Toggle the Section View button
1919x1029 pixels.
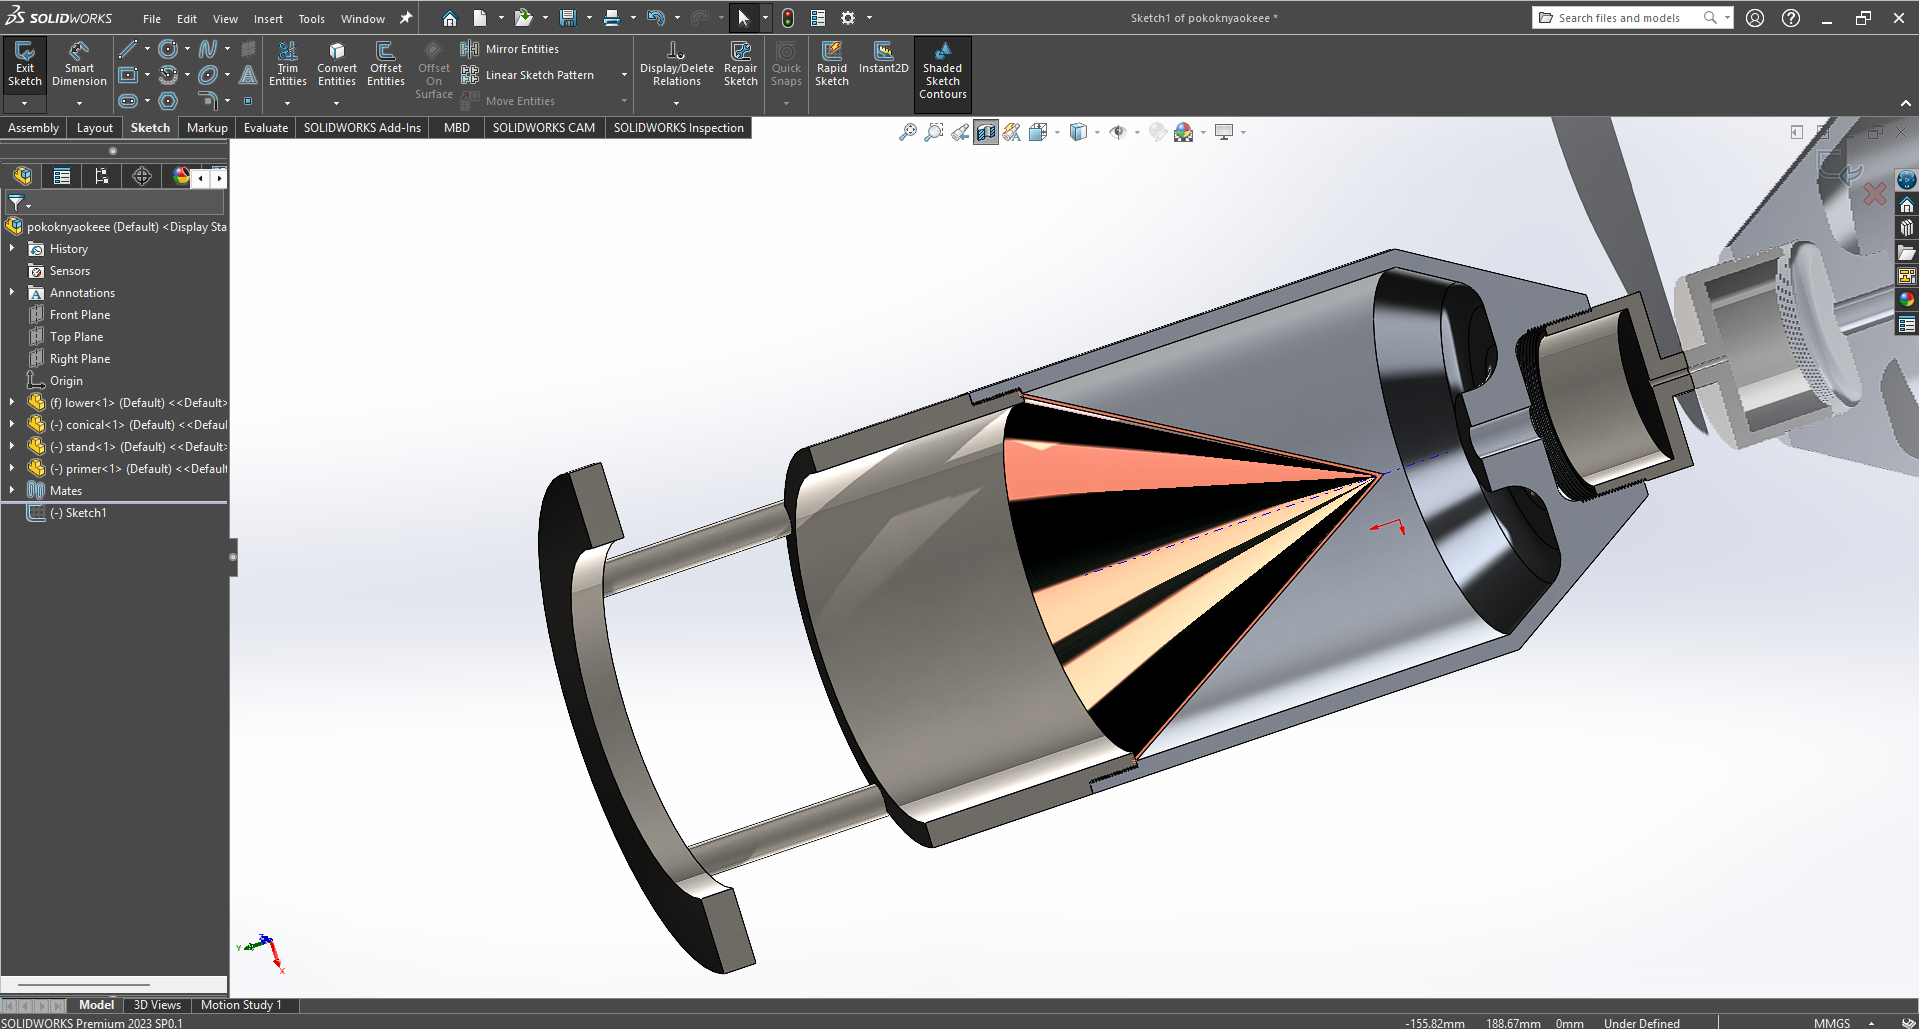[x=986, y=132]
